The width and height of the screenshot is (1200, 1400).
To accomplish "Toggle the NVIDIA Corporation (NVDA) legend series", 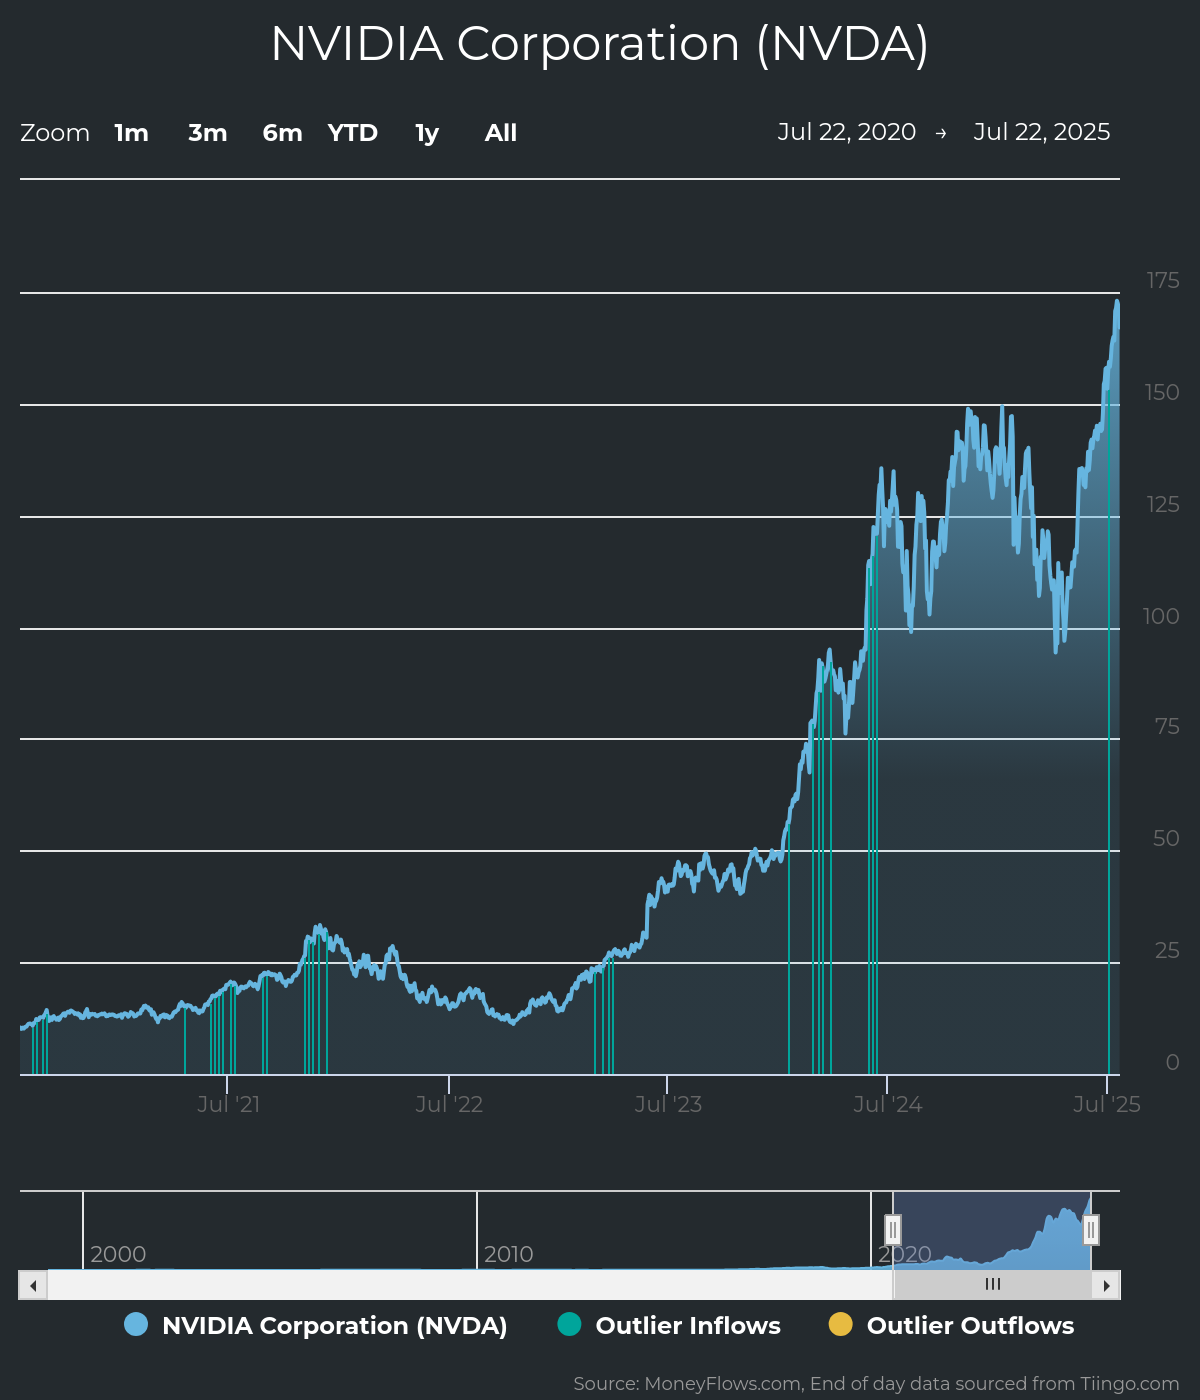I will click(316, 1325).
